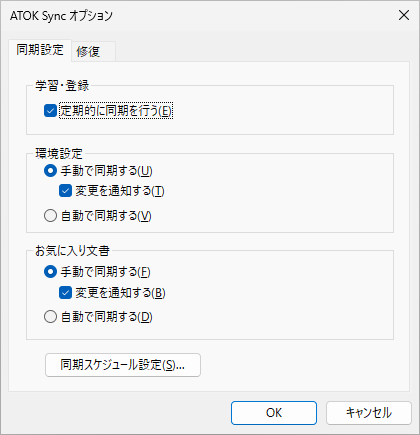Click the お気に入り文書 group heading
Screen dimensions: 420x435
click(x=72, y=251)
